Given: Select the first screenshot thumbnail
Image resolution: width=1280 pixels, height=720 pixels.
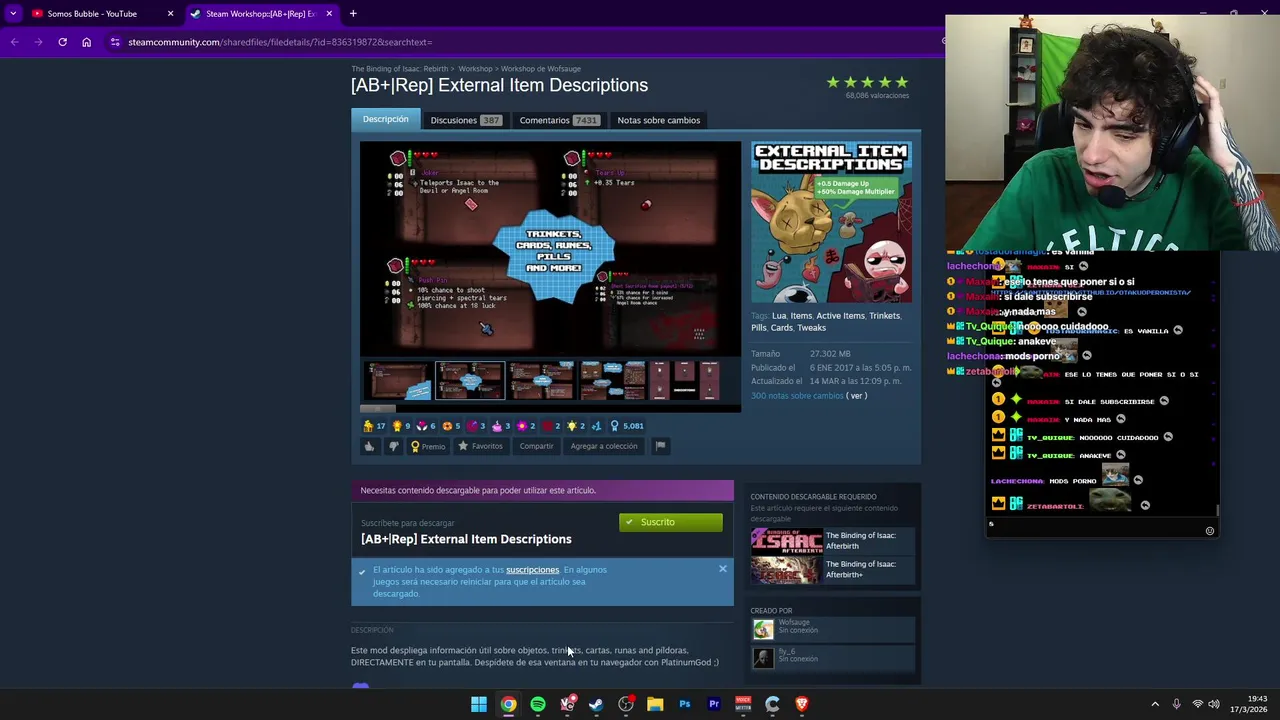Looking at the screenshot, I should click(397, 381).
